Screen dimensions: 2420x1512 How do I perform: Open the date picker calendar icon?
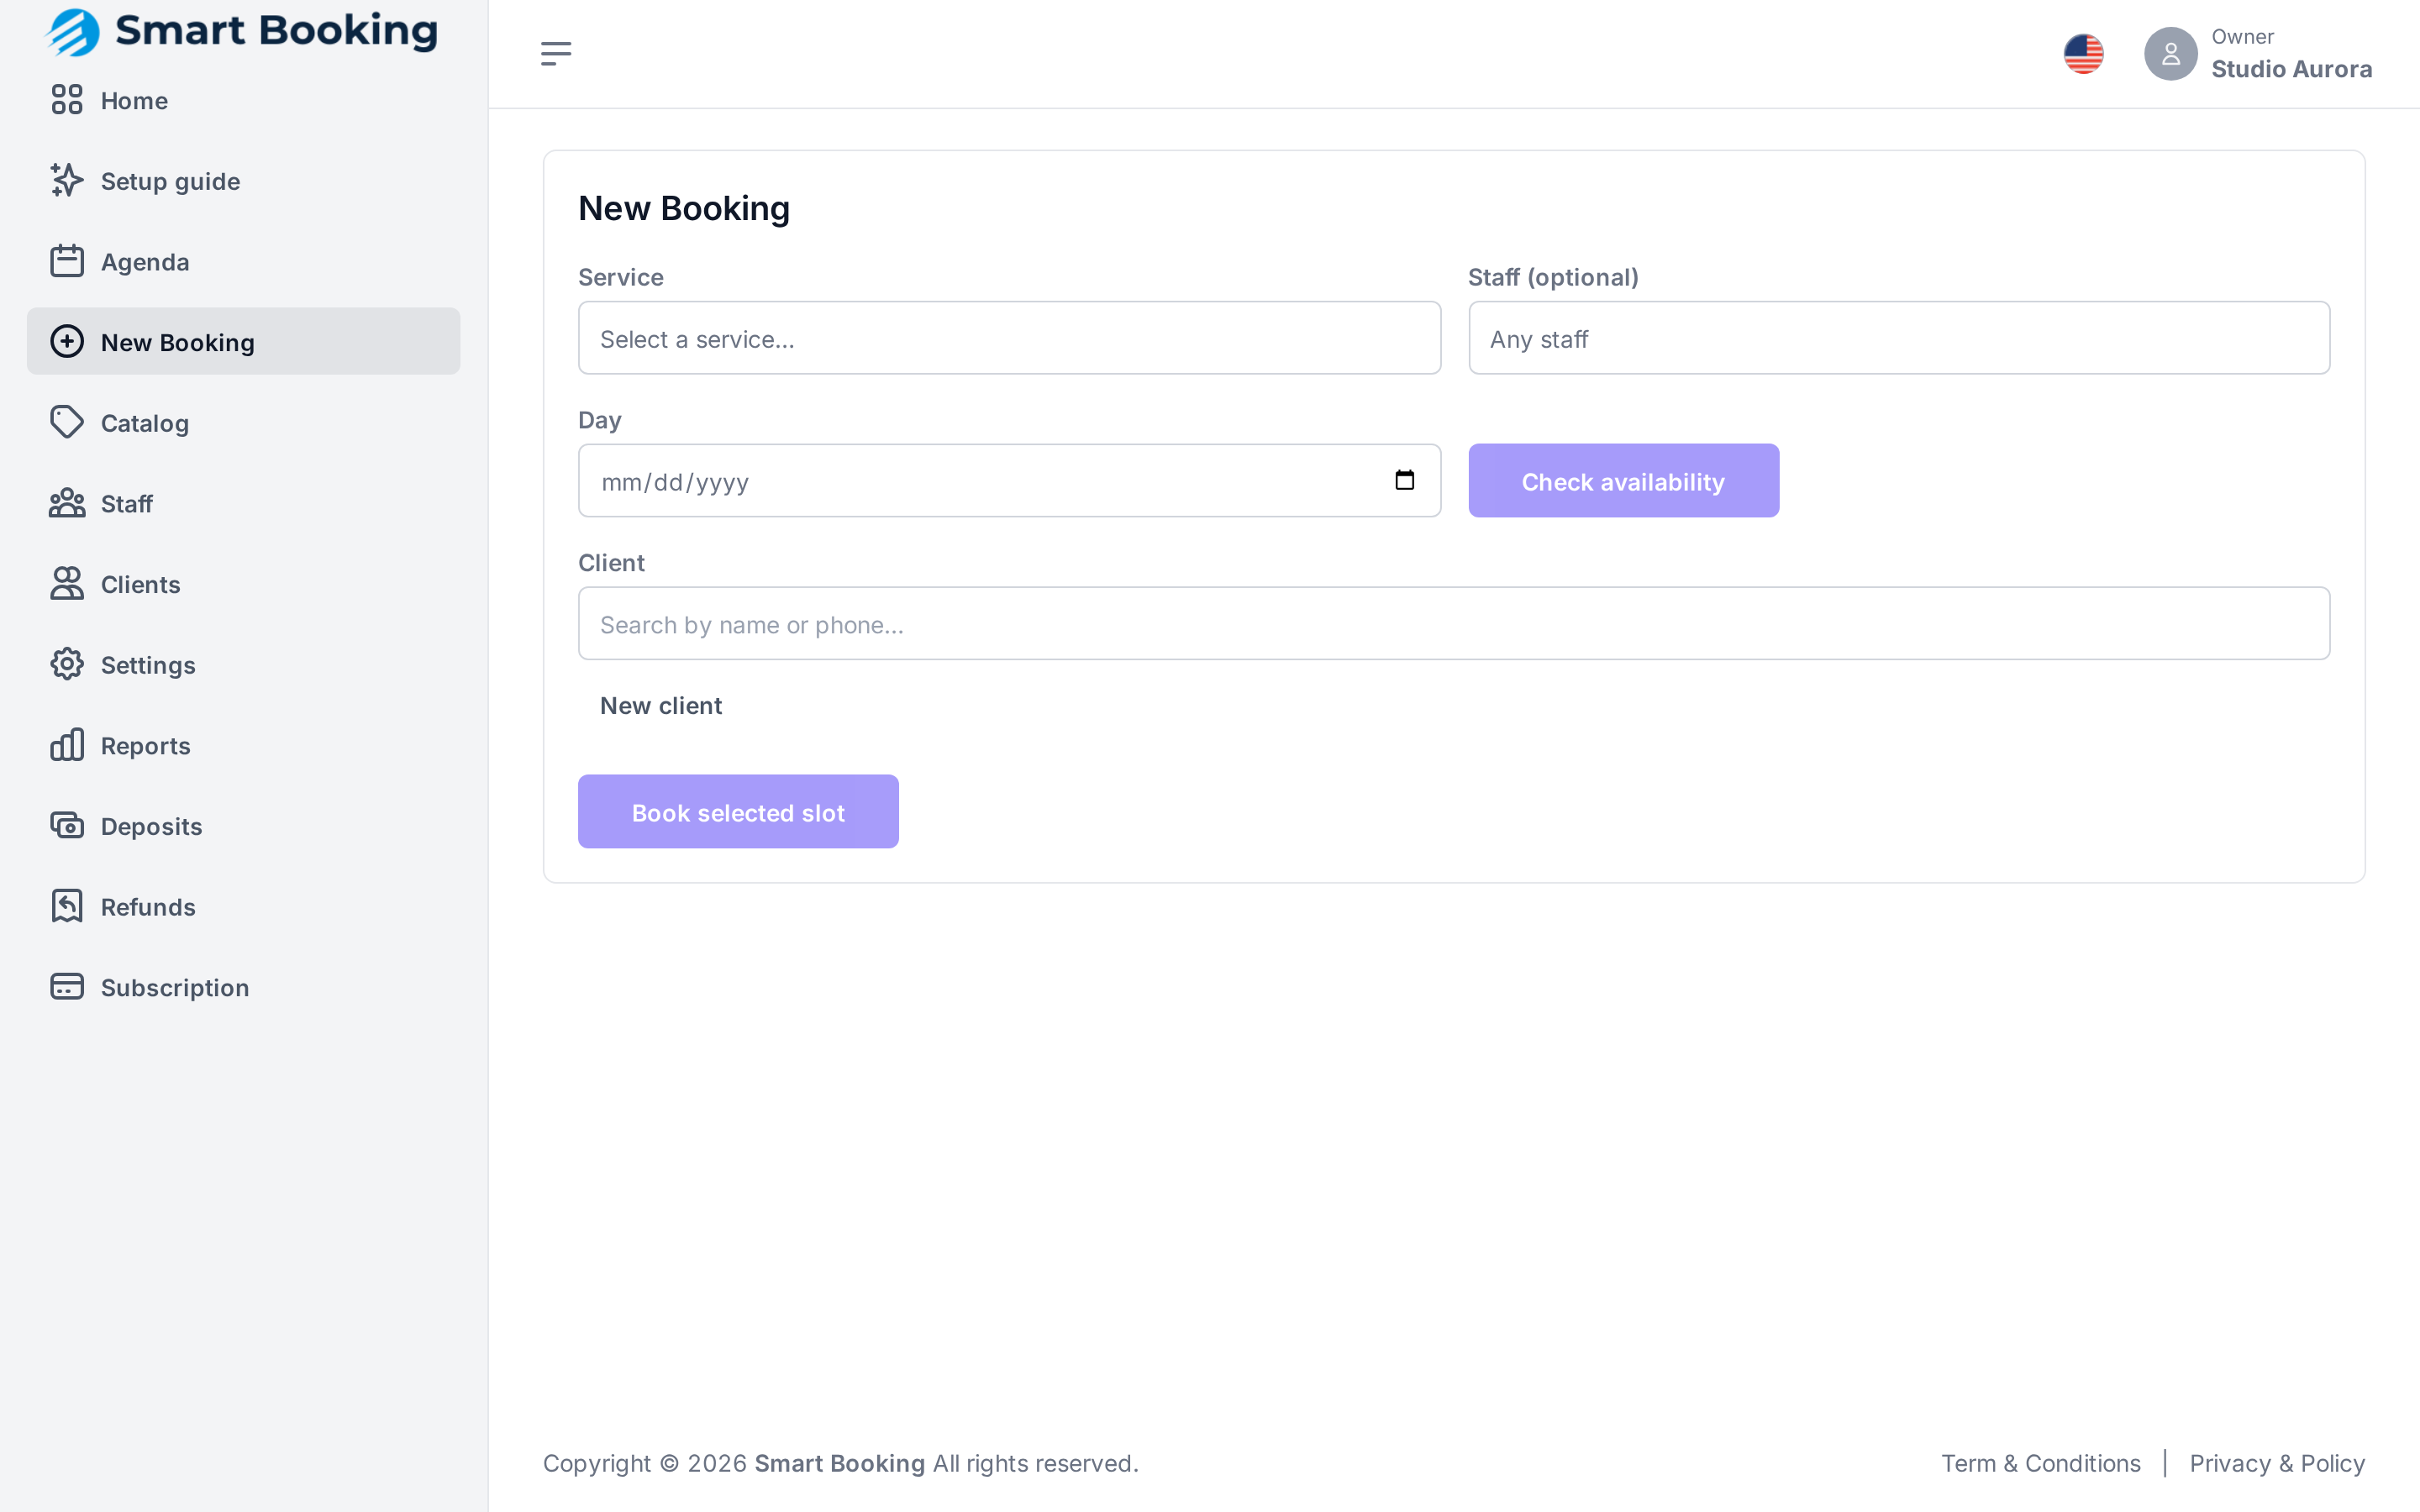pos(1404,481)
